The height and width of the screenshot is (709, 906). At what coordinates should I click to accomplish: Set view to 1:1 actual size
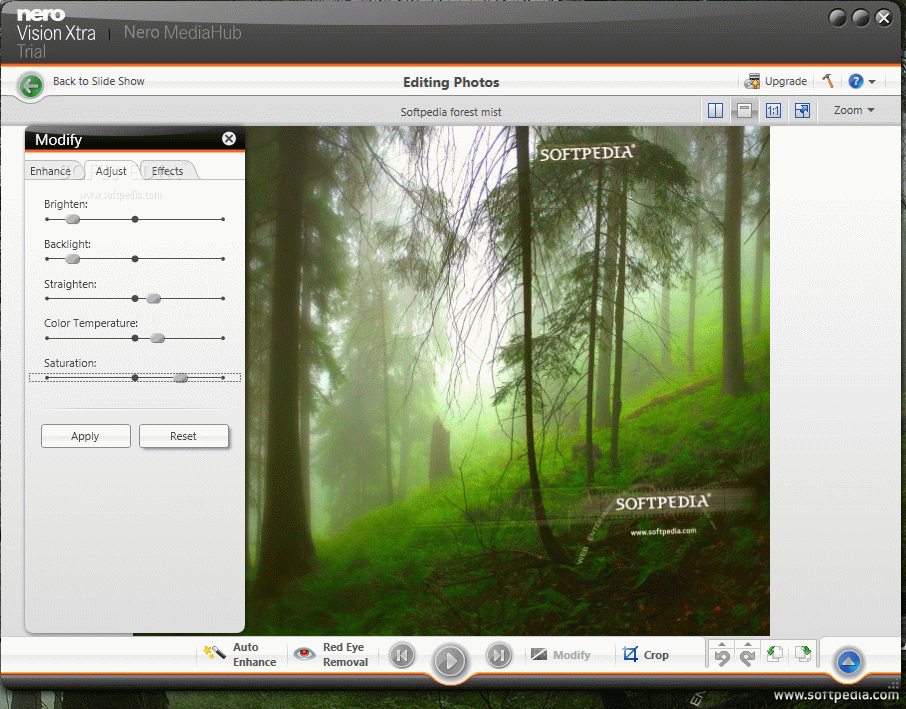773,110
